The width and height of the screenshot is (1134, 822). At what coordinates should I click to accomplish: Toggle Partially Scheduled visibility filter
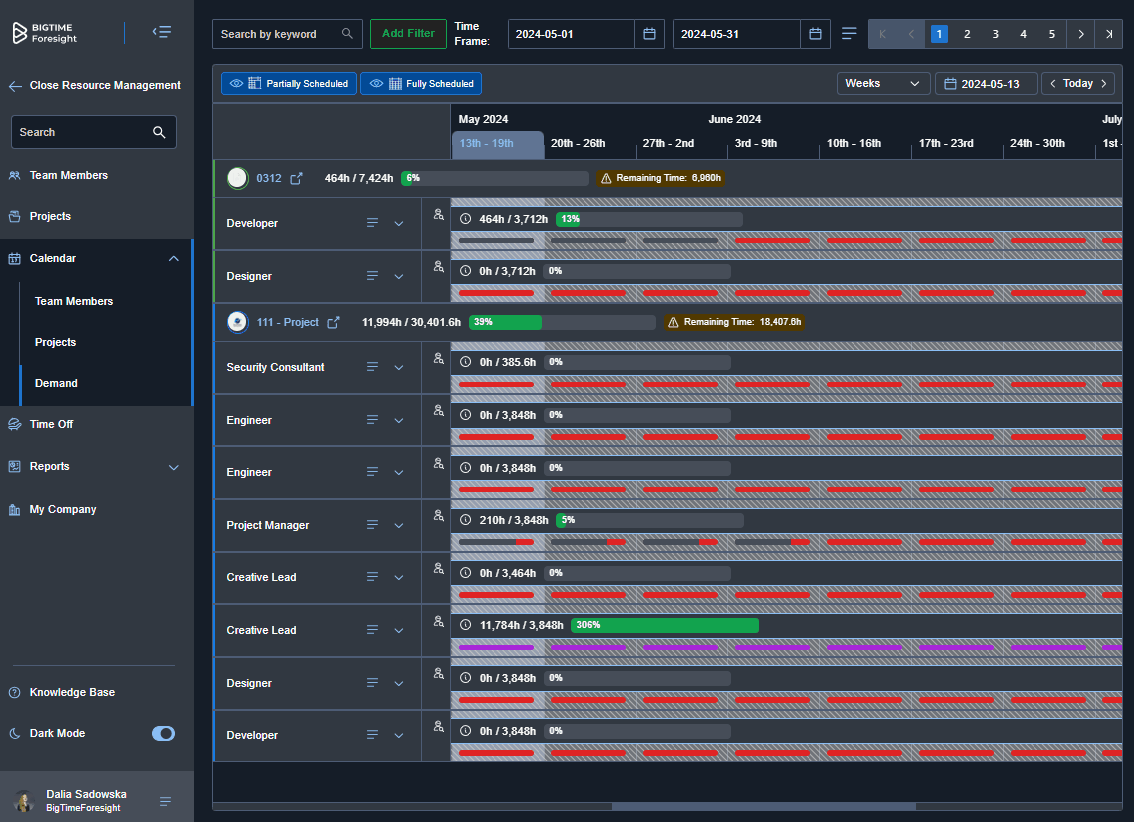[289, 84]
